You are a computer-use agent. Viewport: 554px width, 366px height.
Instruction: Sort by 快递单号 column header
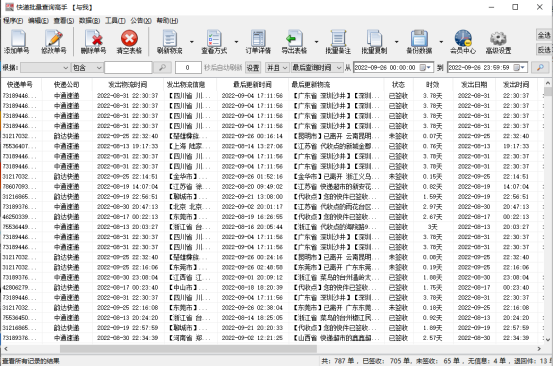pos(20,84)
